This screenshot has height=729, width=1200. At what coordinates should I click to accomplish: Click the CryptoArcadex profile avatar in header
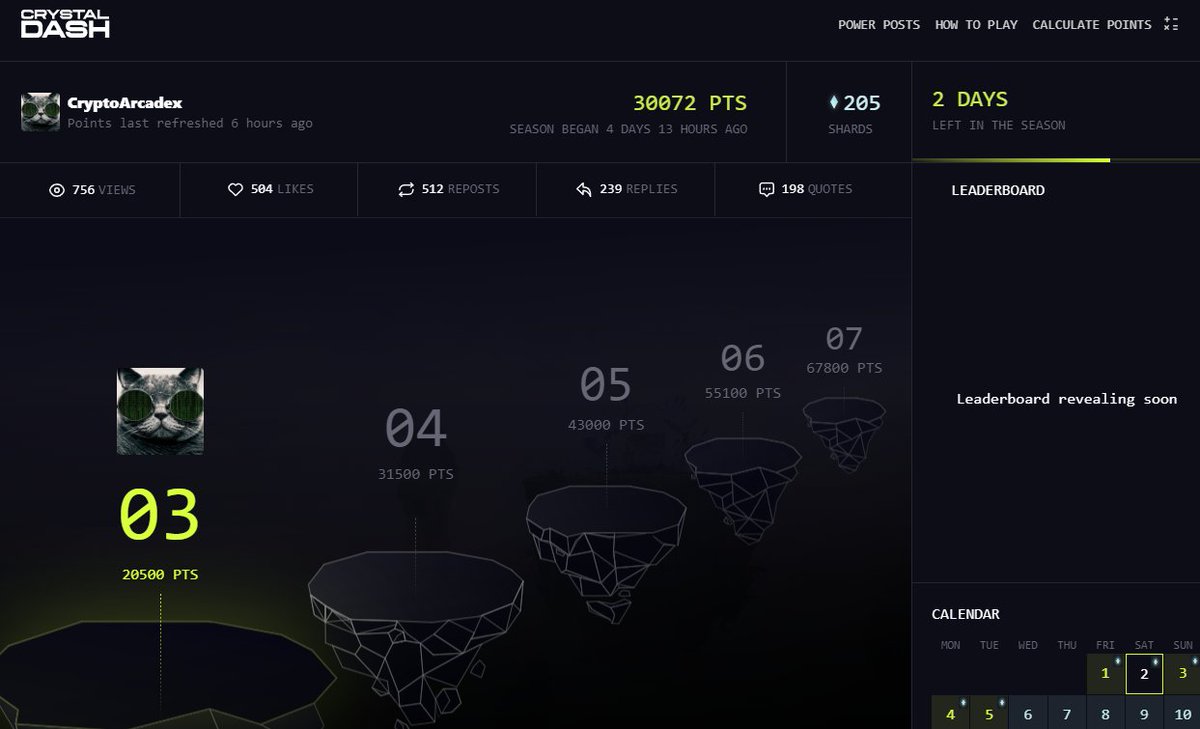click(41, 112)
